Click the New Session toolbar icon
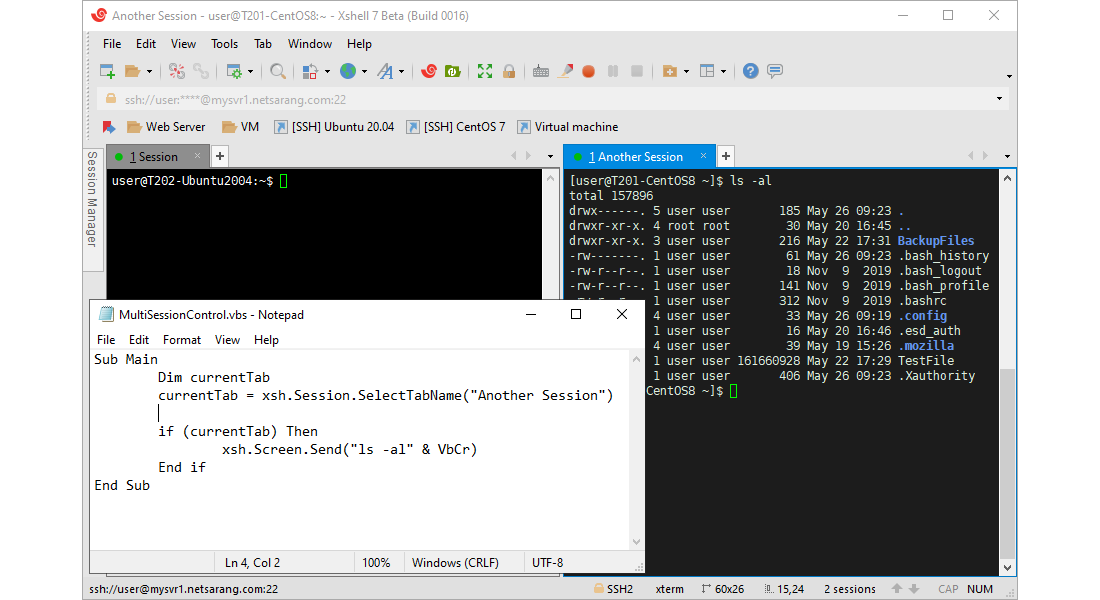Screen dimensions: 1100x600 (107, 71)
